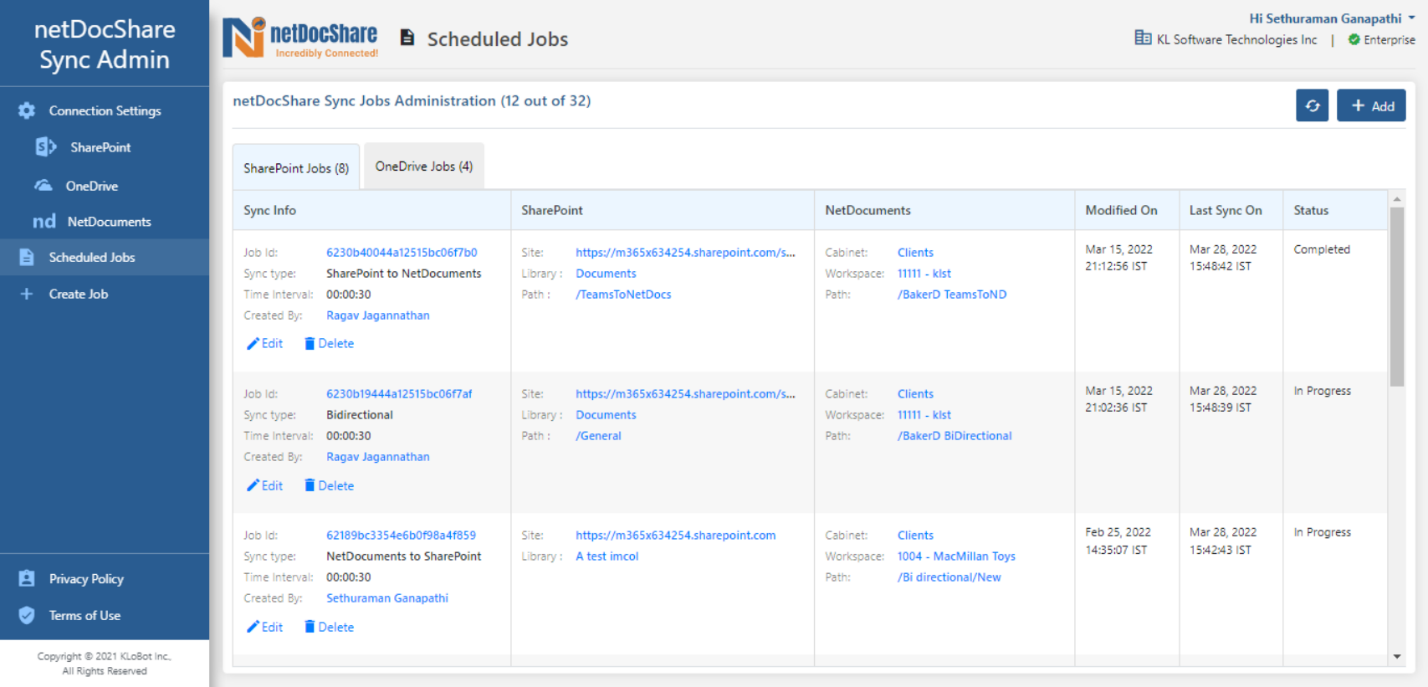Open the Privacy Policy link
The height and width of the screenshot is (687, 1428).
(86, 579)
